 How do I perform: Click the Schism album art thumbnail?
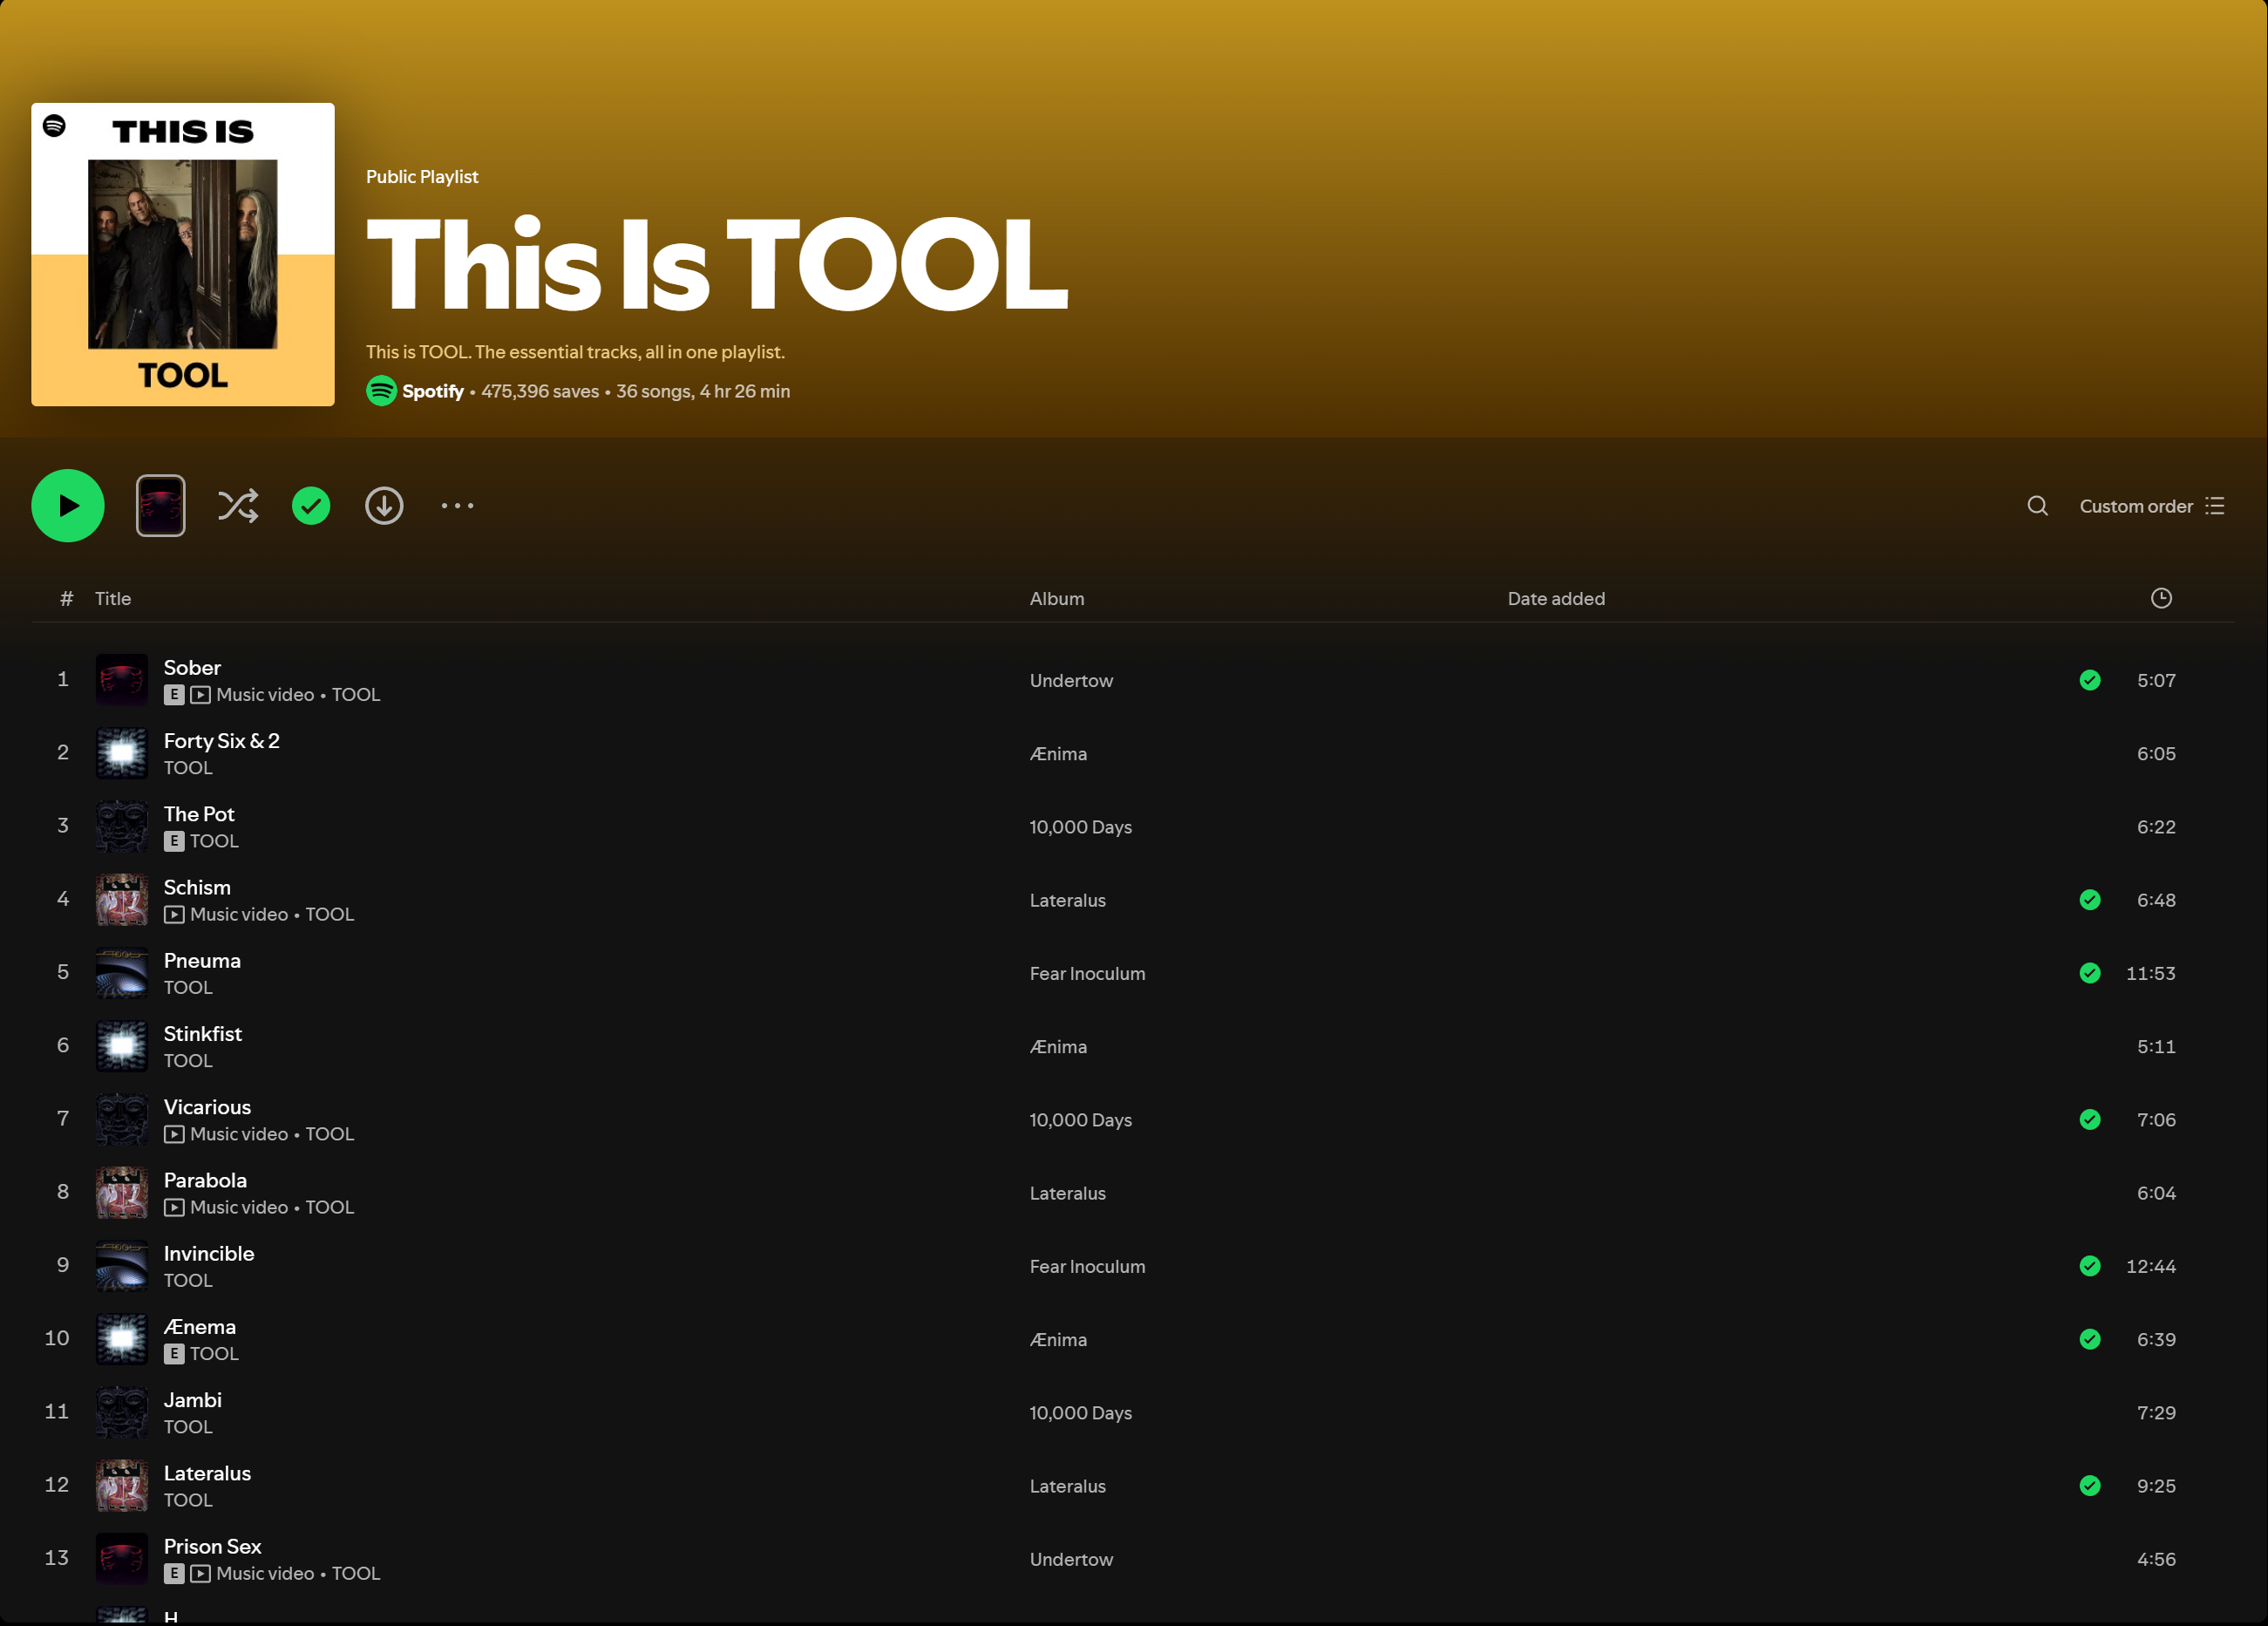pyautogui.click(x=122, y=900)
